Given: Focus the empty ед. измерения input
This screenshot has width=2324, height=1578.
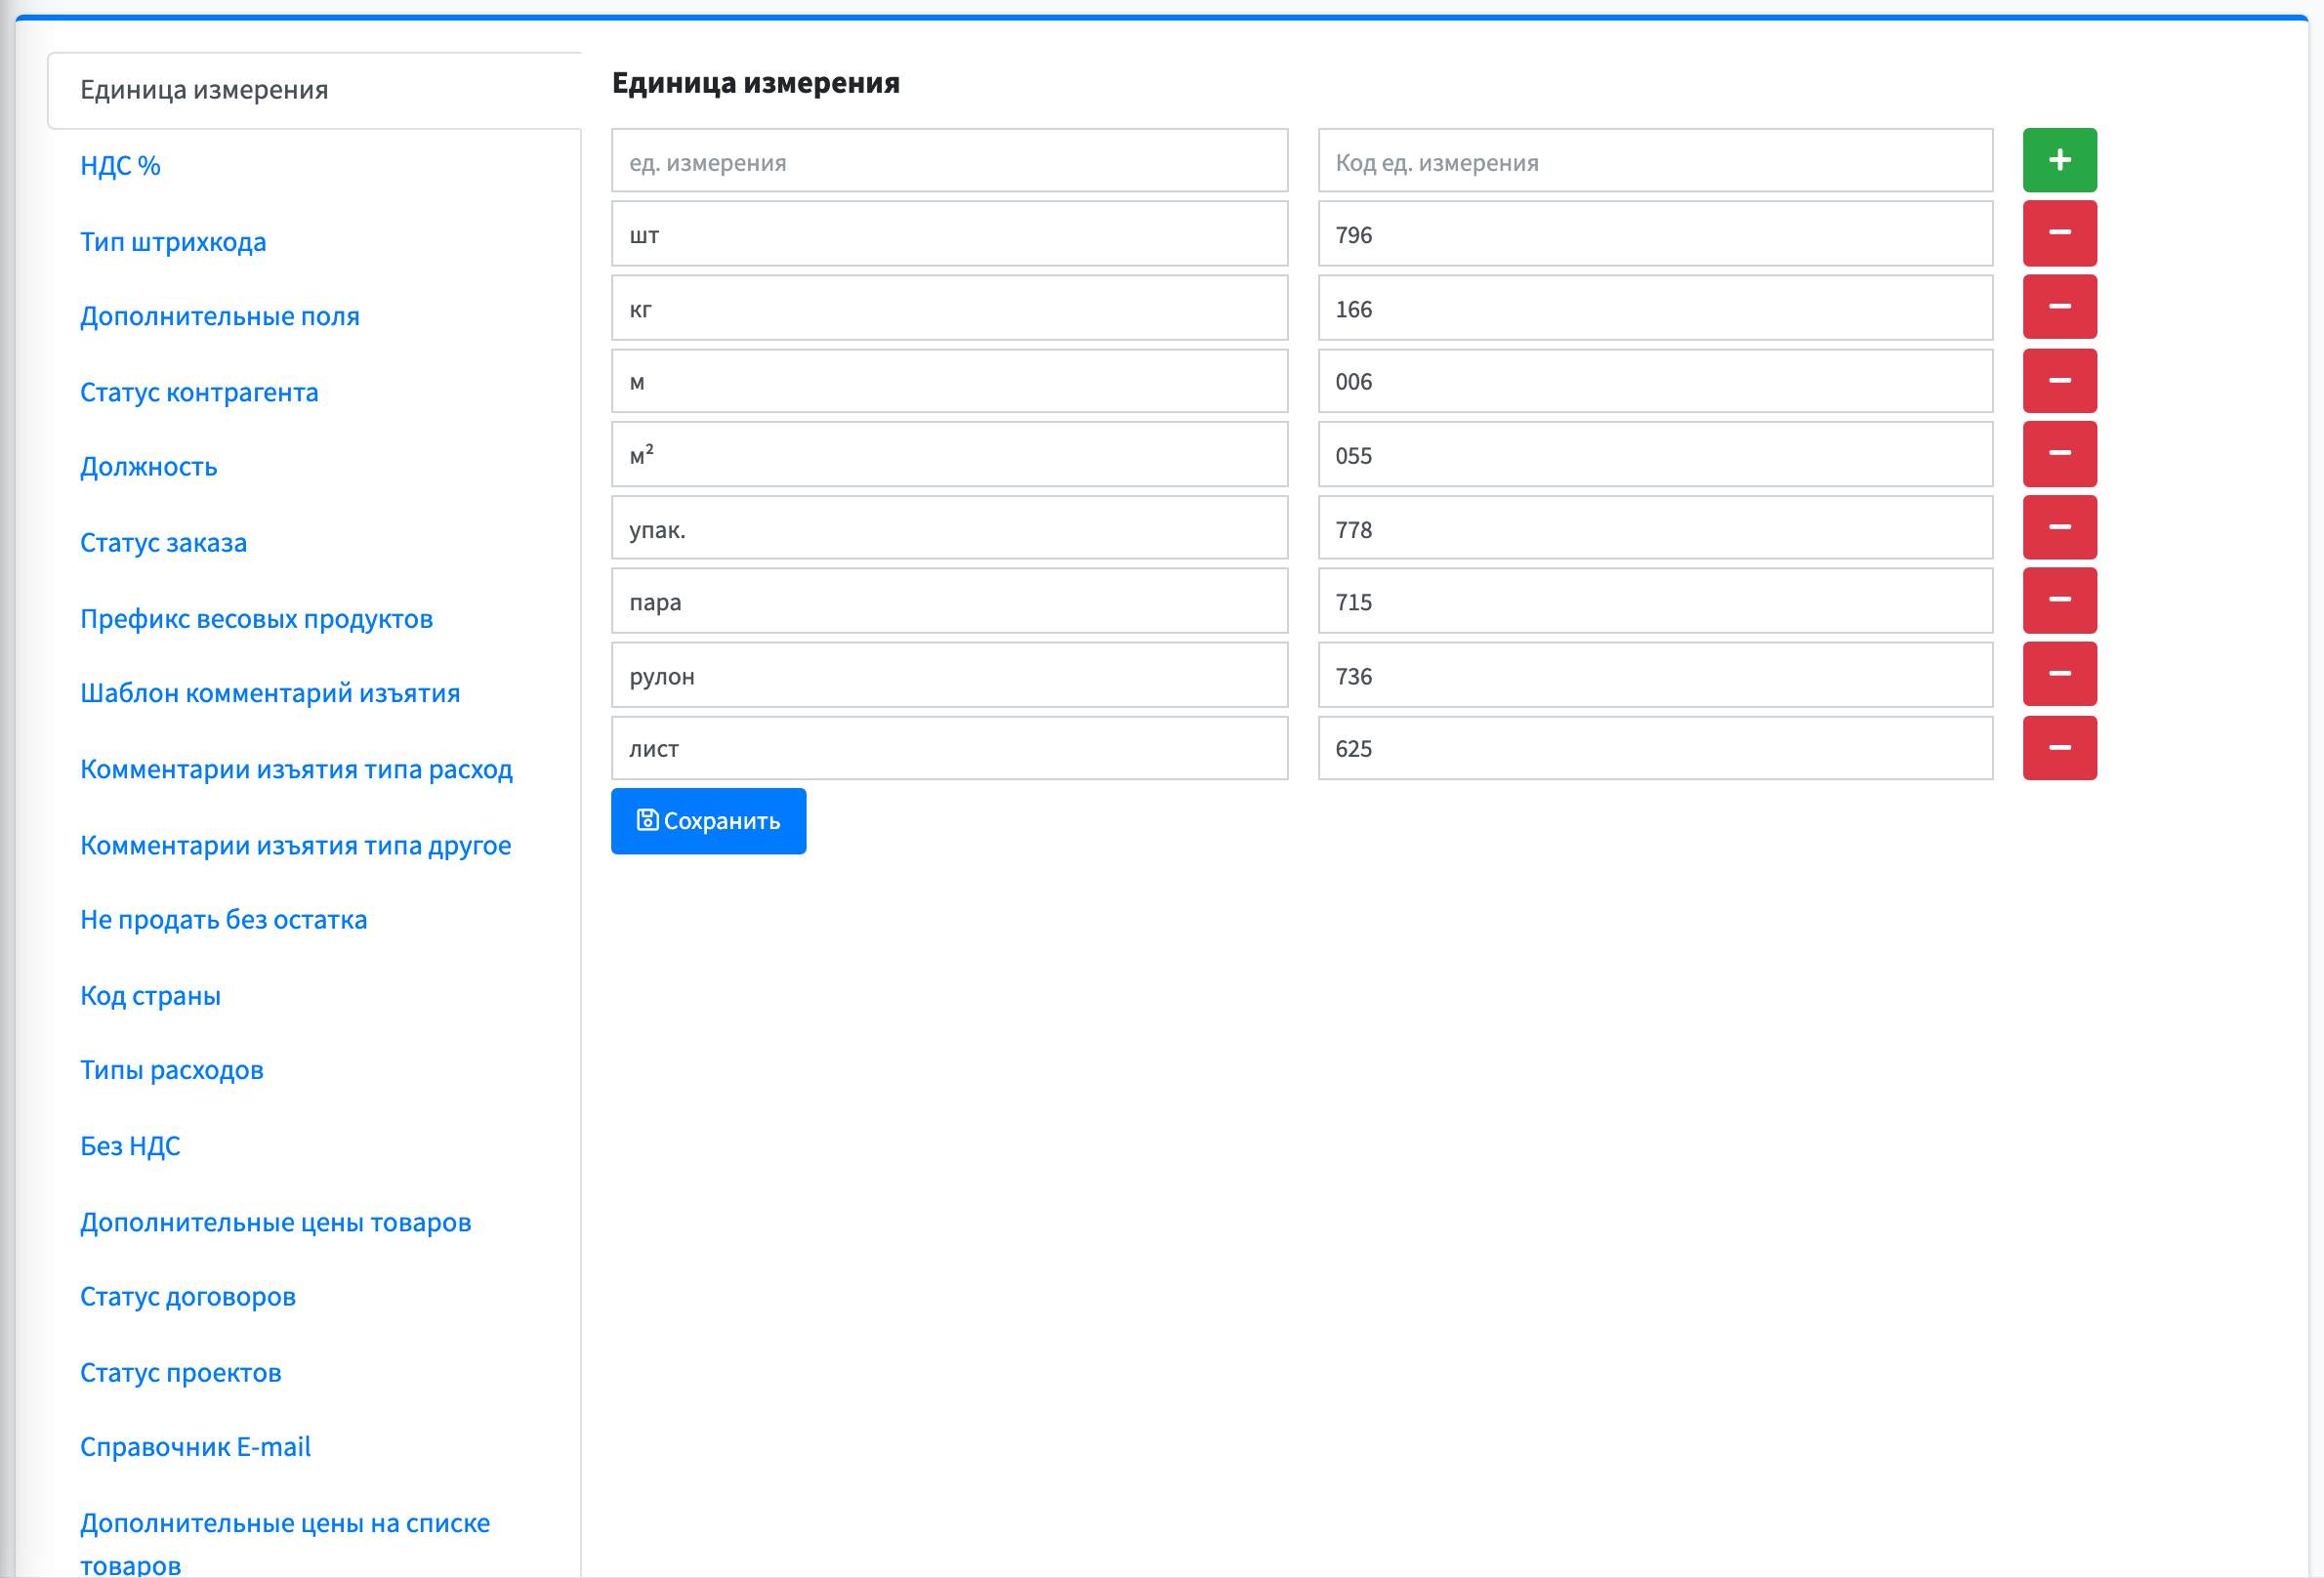Looking at the screenshot, I should 949,160.
